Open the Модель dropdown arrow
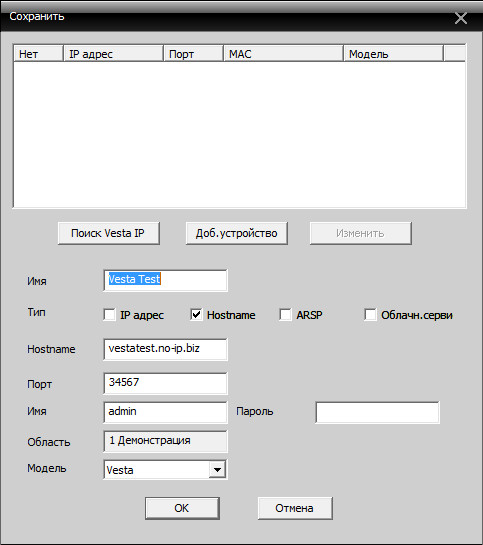The height and width of the screenshot is (545, 483). [217, 470]
